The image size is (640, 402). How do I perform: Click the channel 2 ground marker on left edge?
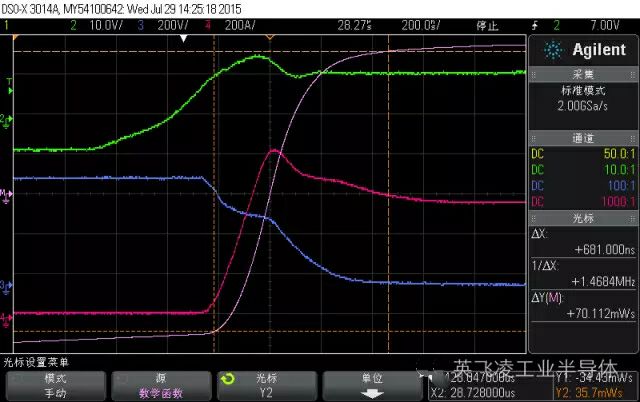(6, 120)
